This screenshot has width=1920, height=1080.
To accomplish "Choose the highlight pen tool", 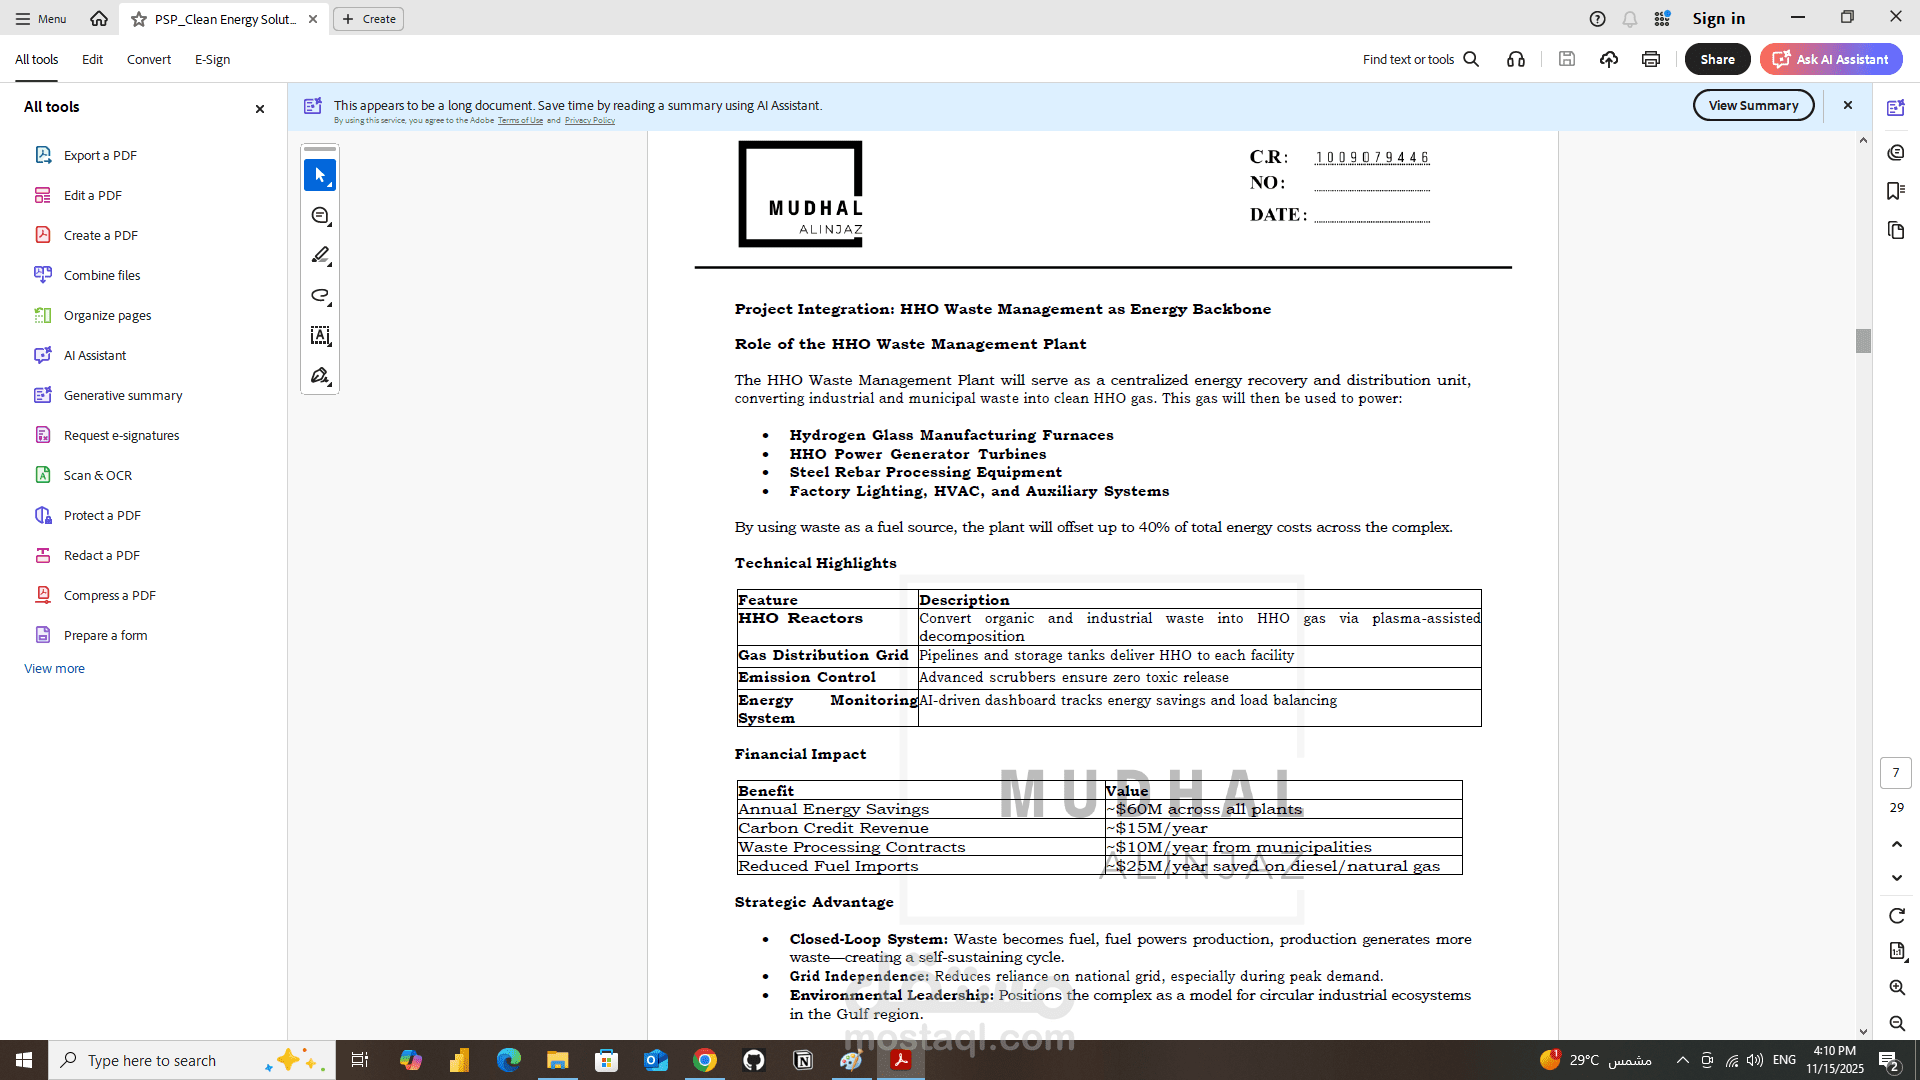I will tap(320, 256).
